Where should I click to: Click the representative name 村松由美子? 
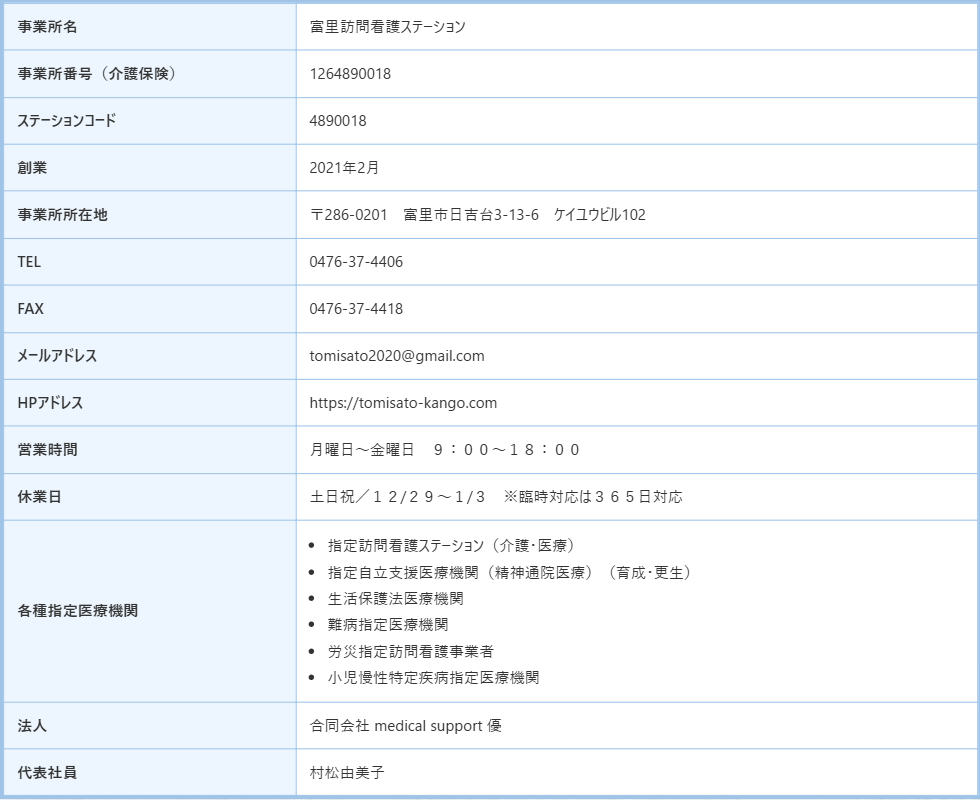[x=347, y=773]
